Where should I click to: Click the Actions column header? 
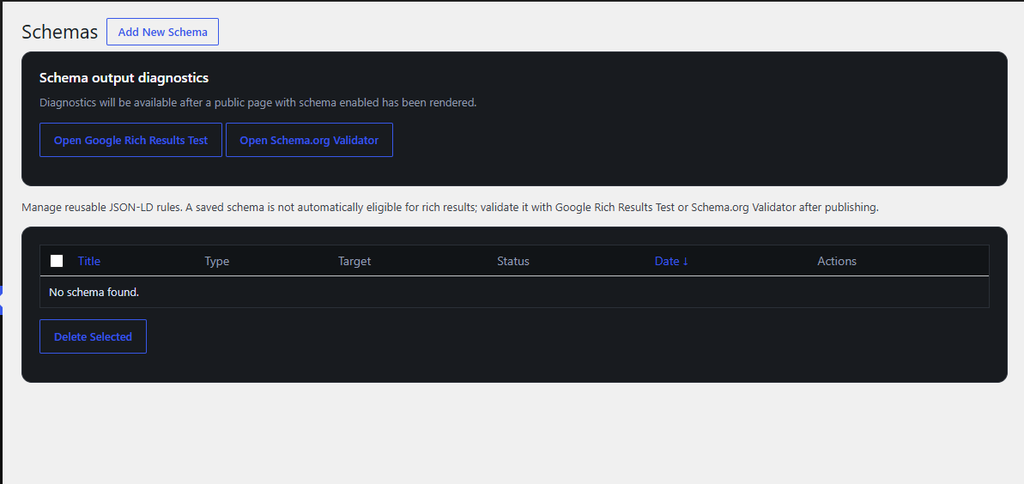point(837,261)
